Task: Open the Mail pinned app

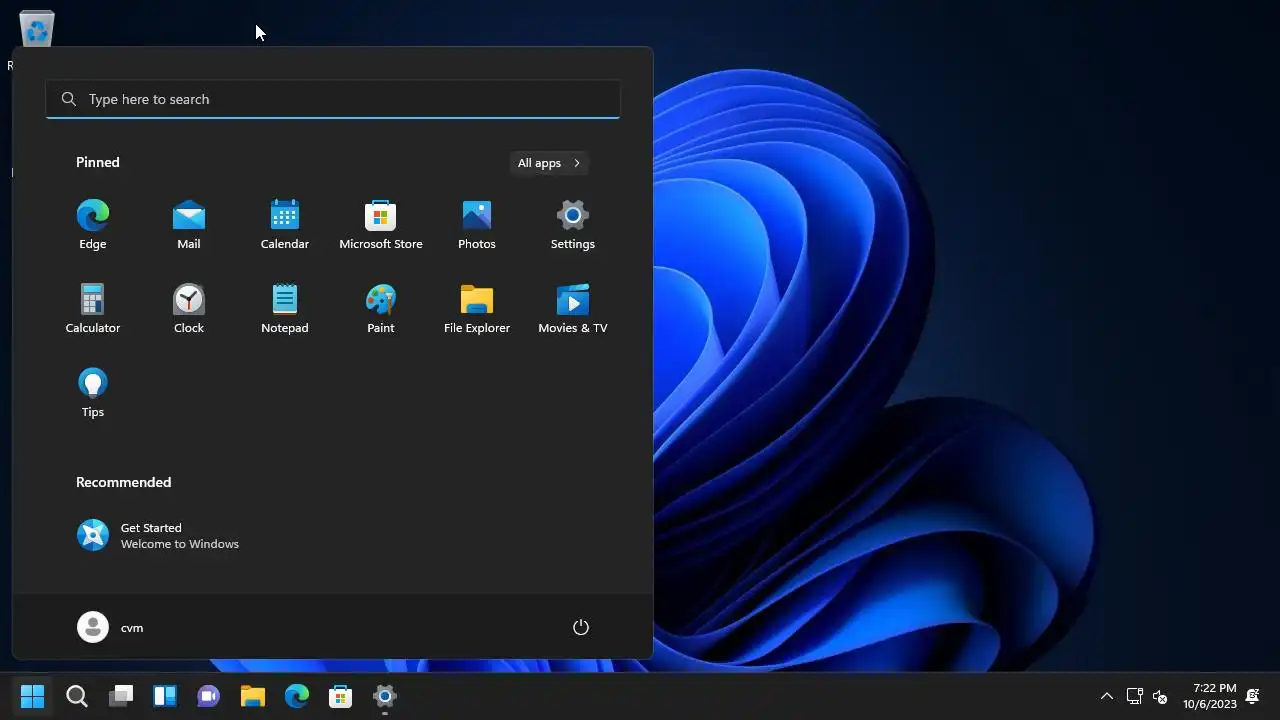Action: (189, 224)
